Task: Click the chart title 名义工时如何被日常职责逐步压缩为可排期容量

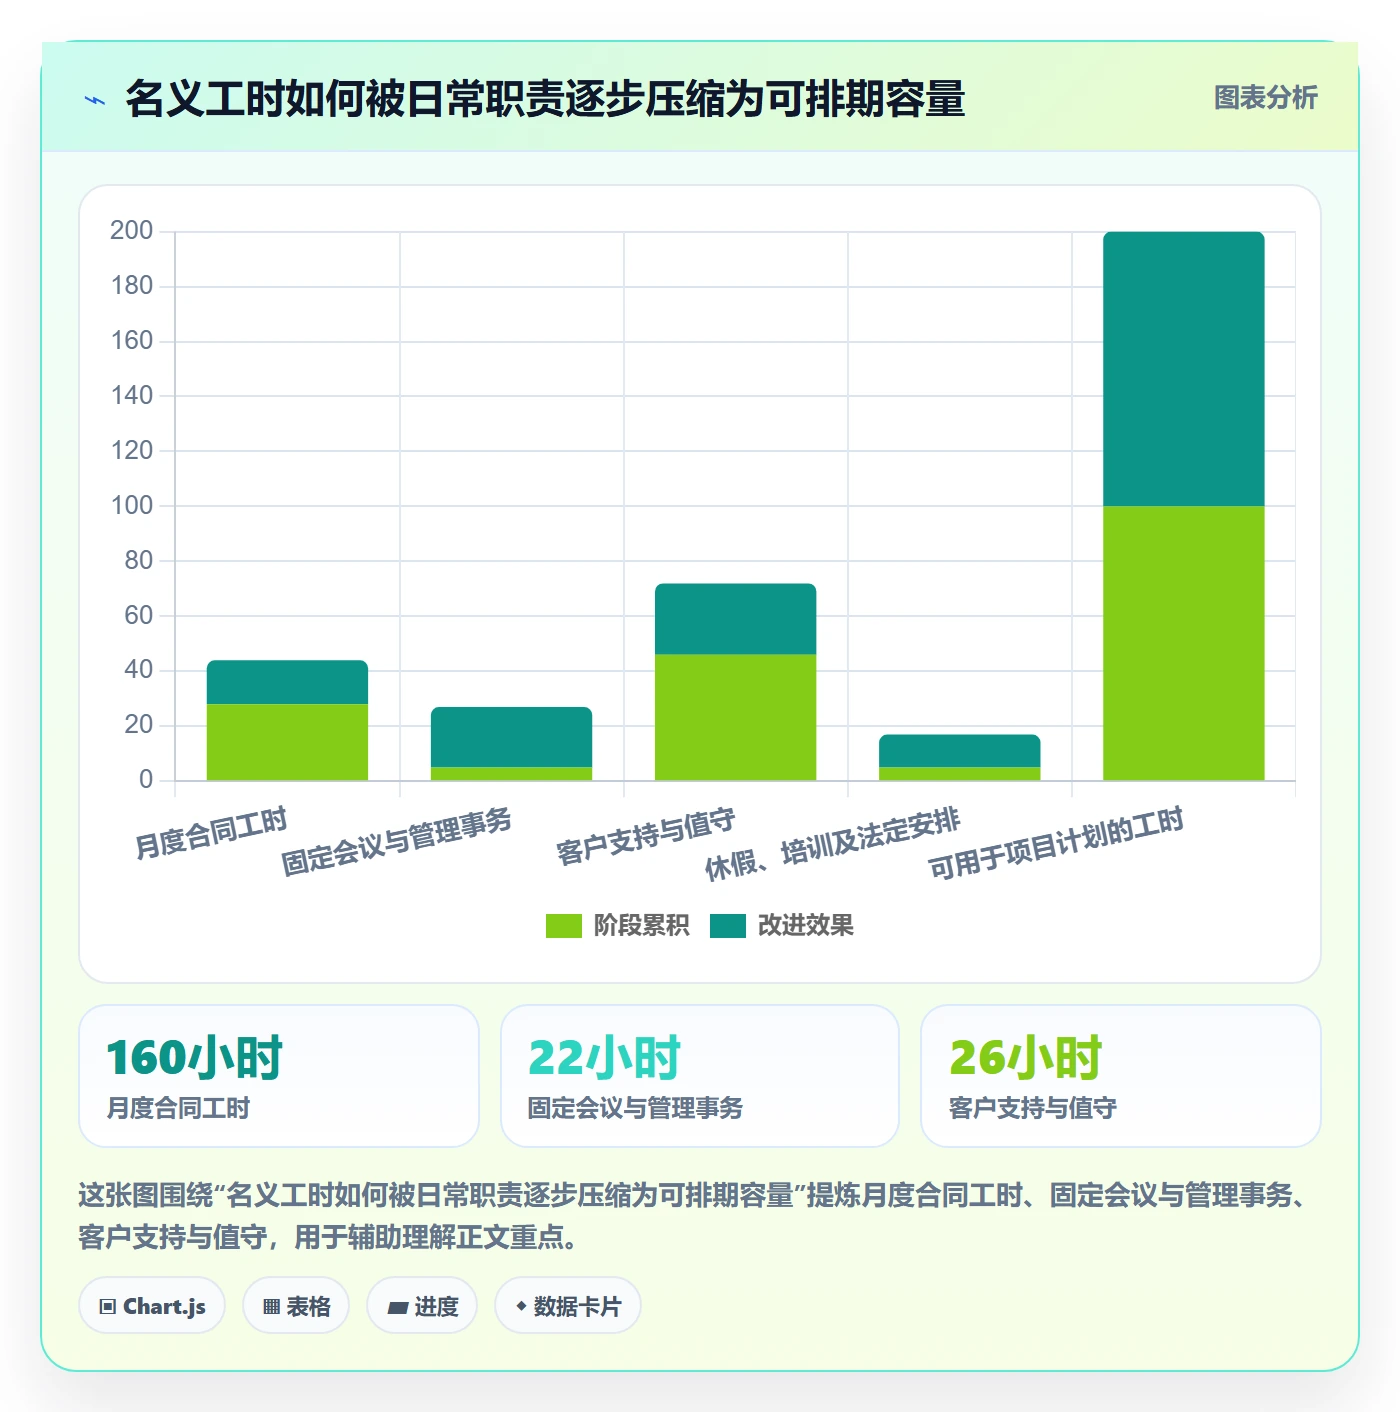Action: coord(545,99)
